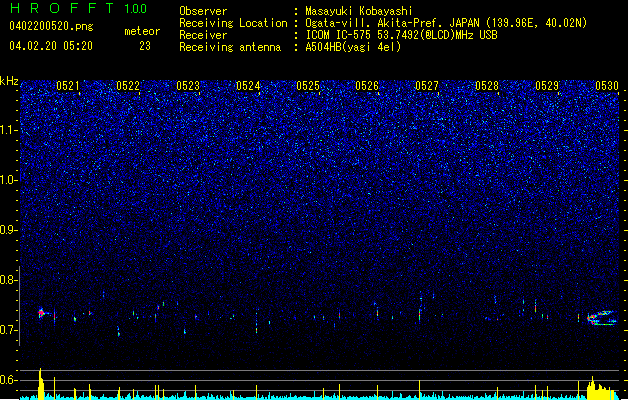Click the 0526 time marker
The width and height of the screenshot is (629, 400).
(x=367, y=86)
